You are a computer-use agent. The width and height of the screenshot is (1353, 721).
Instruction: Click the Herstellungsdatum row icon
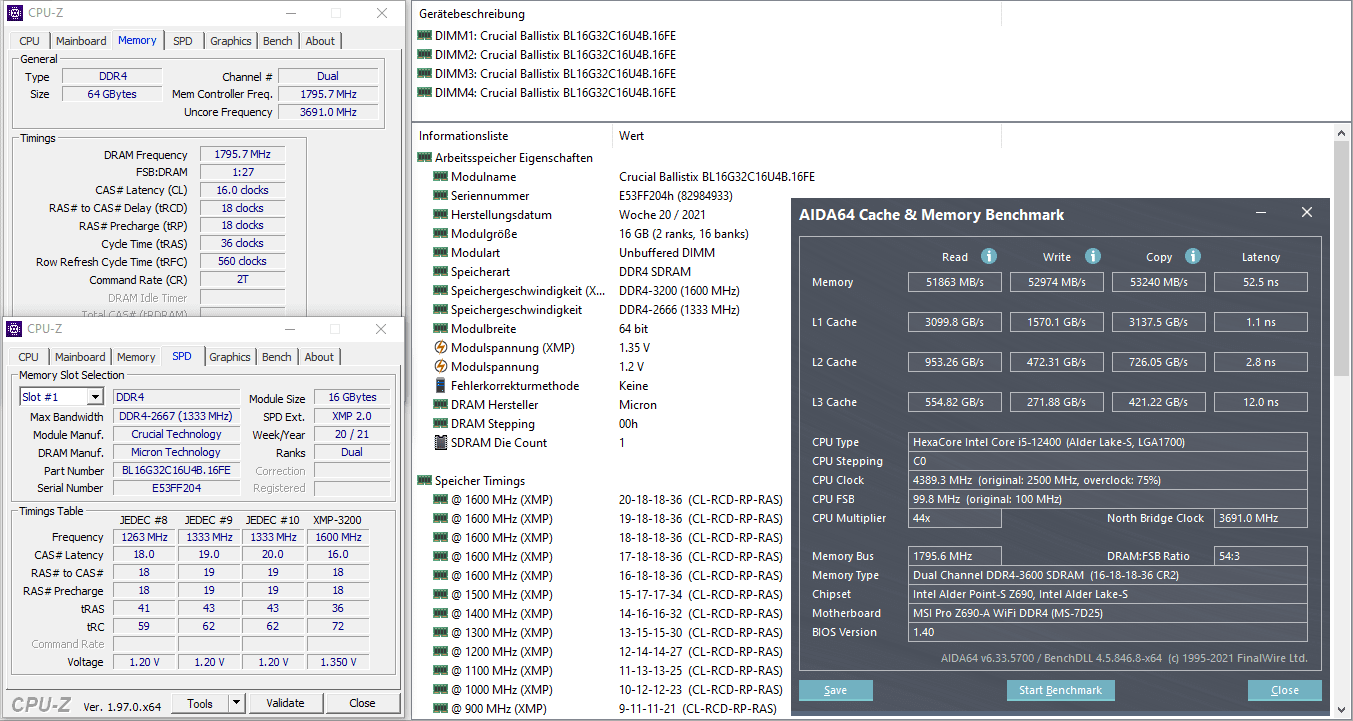pos(441,215)
